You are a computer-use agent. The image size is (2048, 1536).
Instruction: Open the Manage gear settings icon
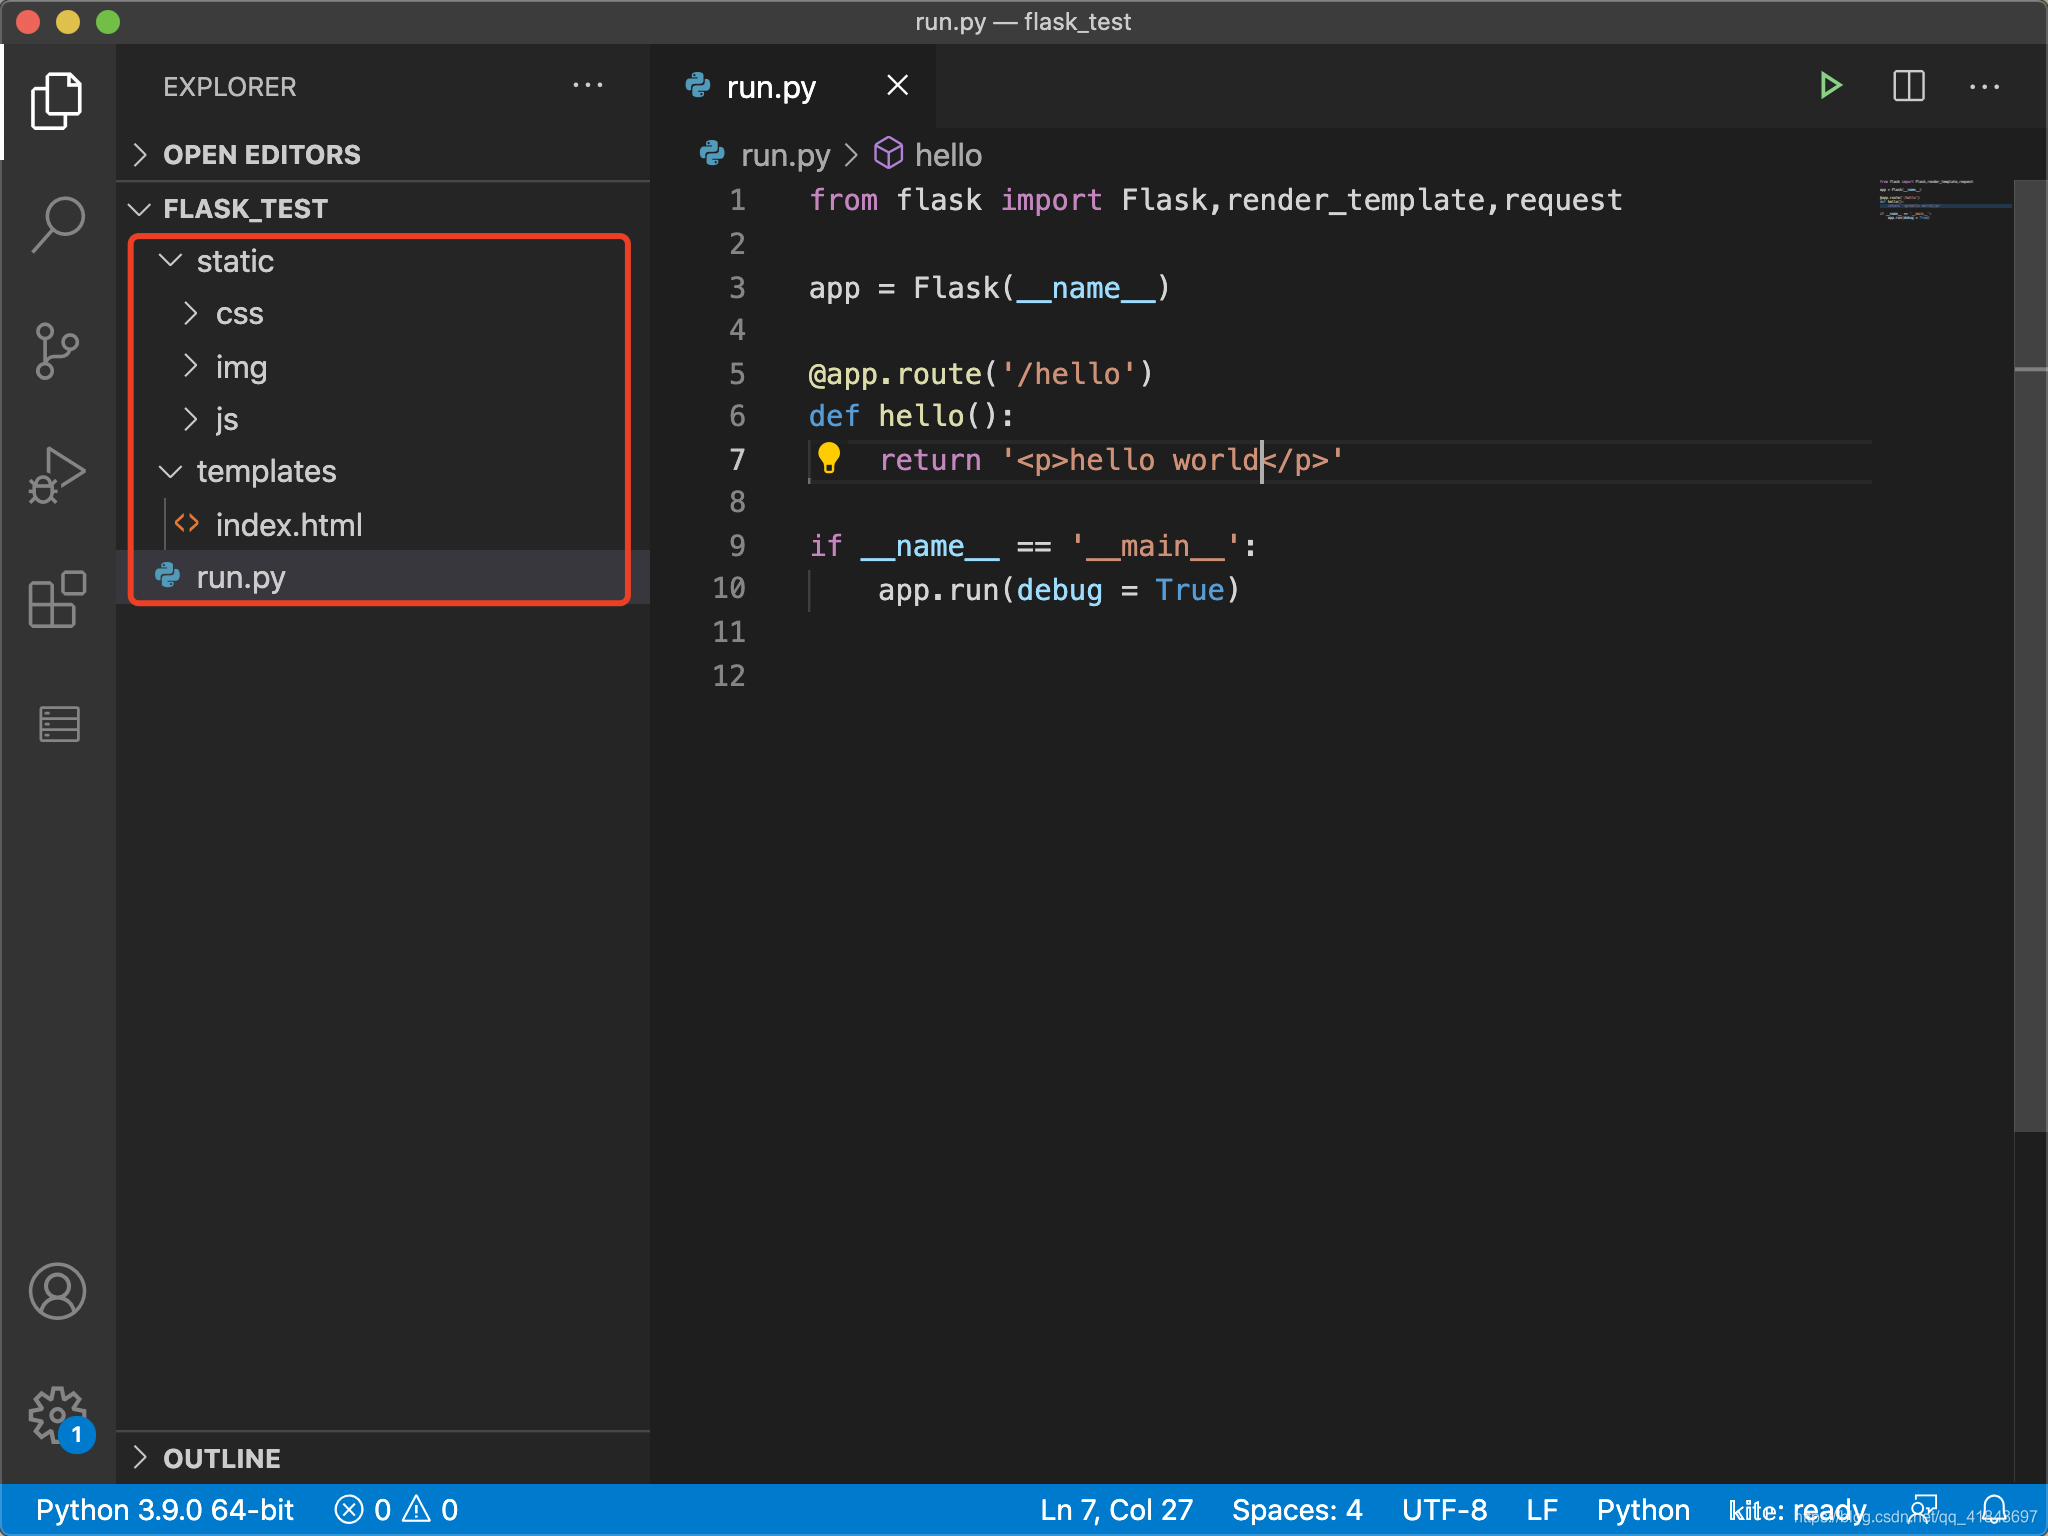pos(58,1414)
